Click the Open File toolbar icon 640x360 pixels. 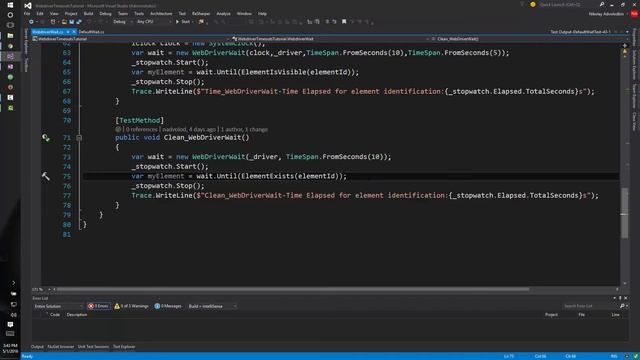coord(64,22)
